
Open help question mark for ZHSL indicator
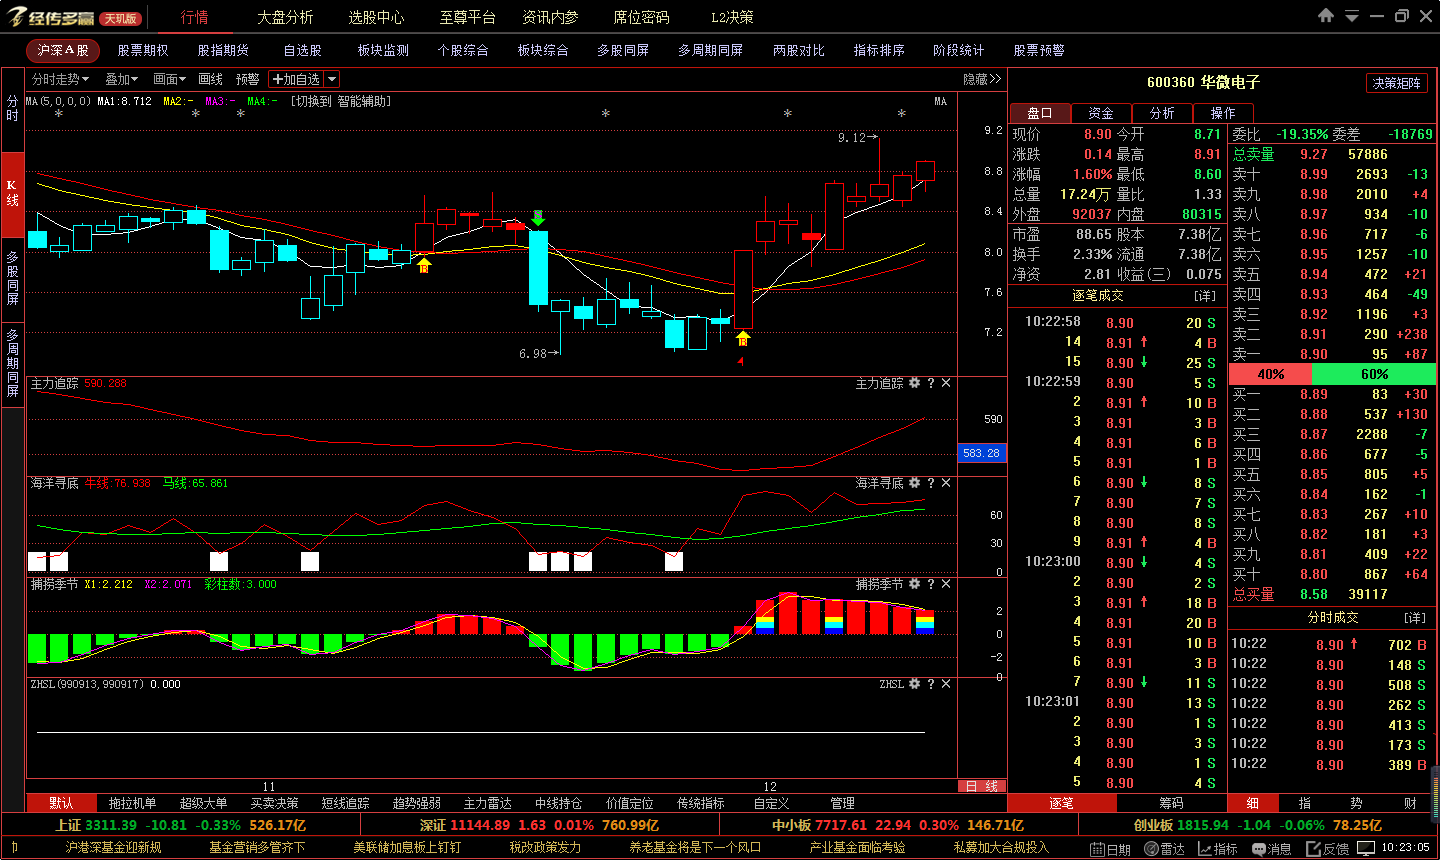[931, 684]
